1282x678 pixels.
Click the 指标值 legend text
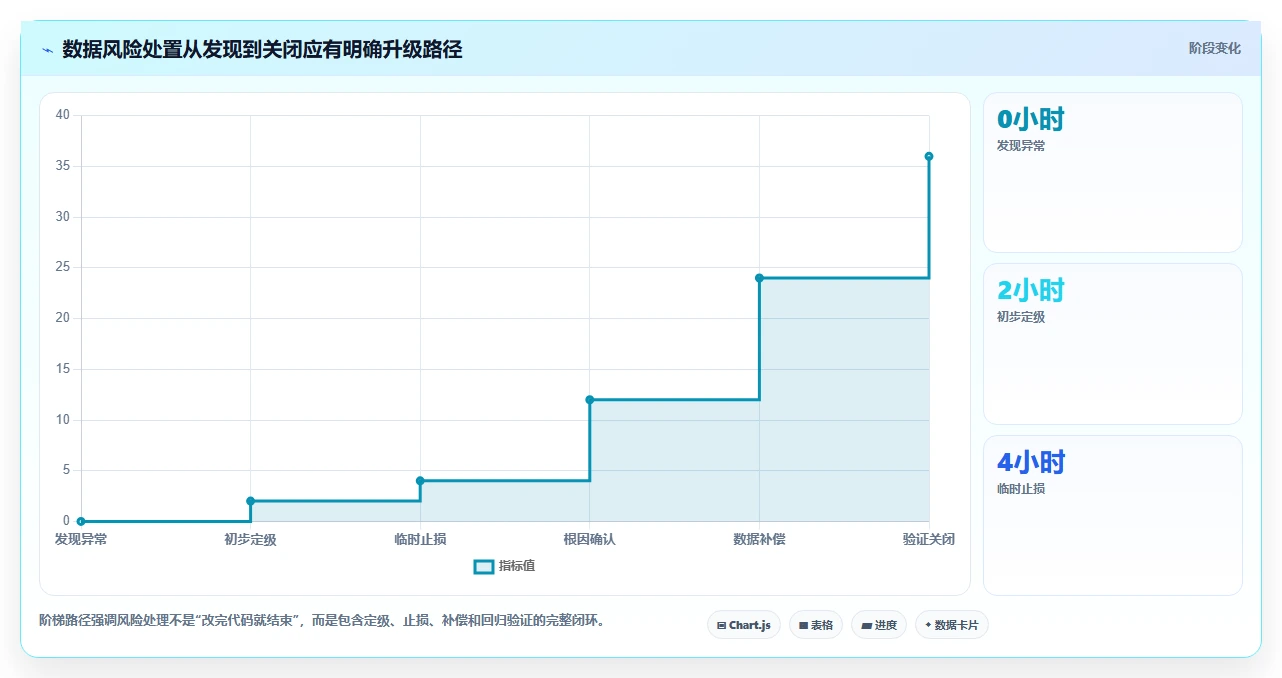tap(517, 566)
